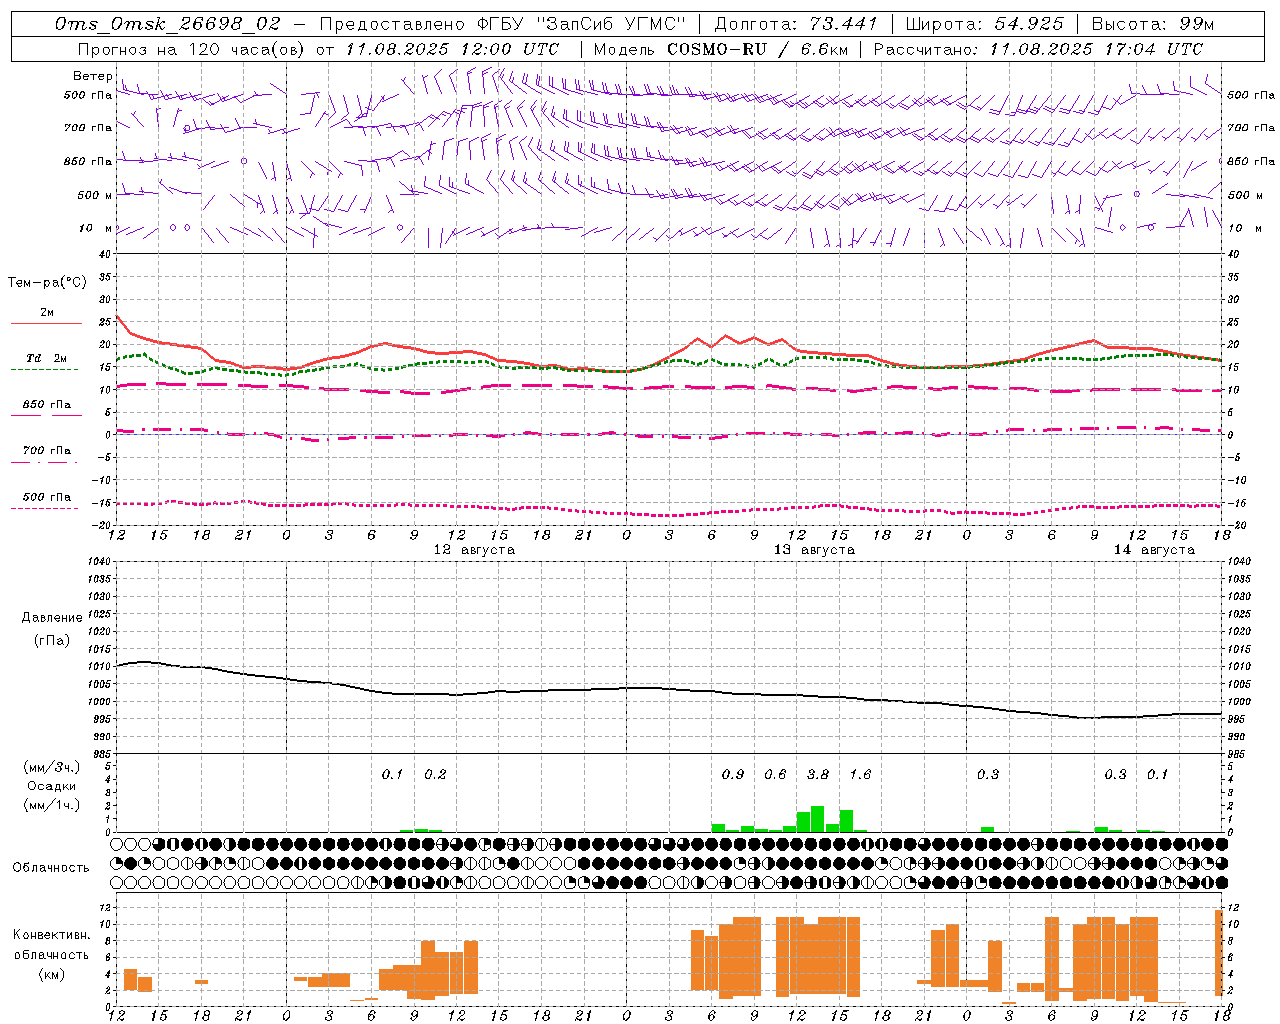Click the Долгота: 73.441 value
The image size is (1280, 1024).
795,23
